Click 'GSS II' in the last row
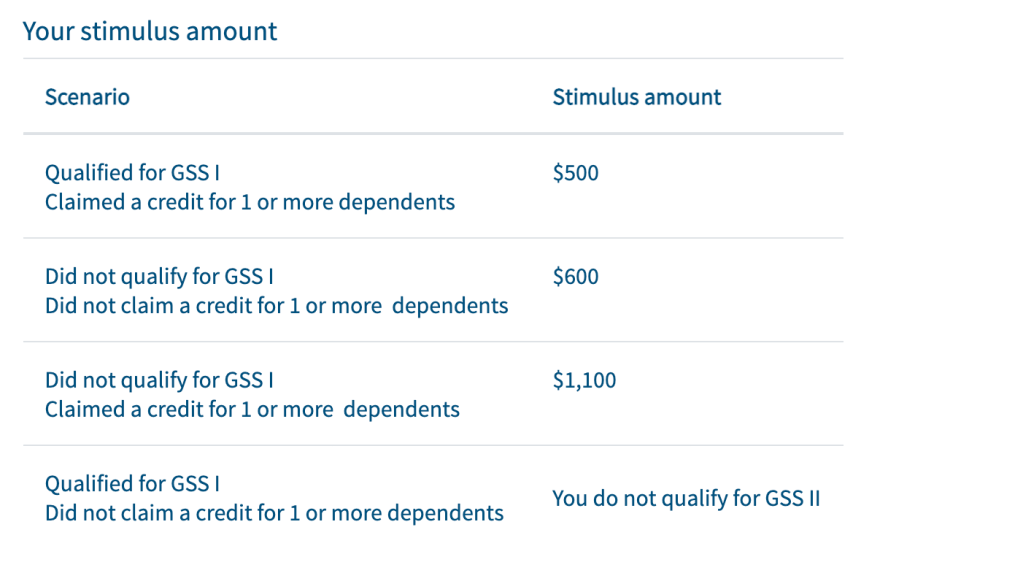 pos(793,498)
